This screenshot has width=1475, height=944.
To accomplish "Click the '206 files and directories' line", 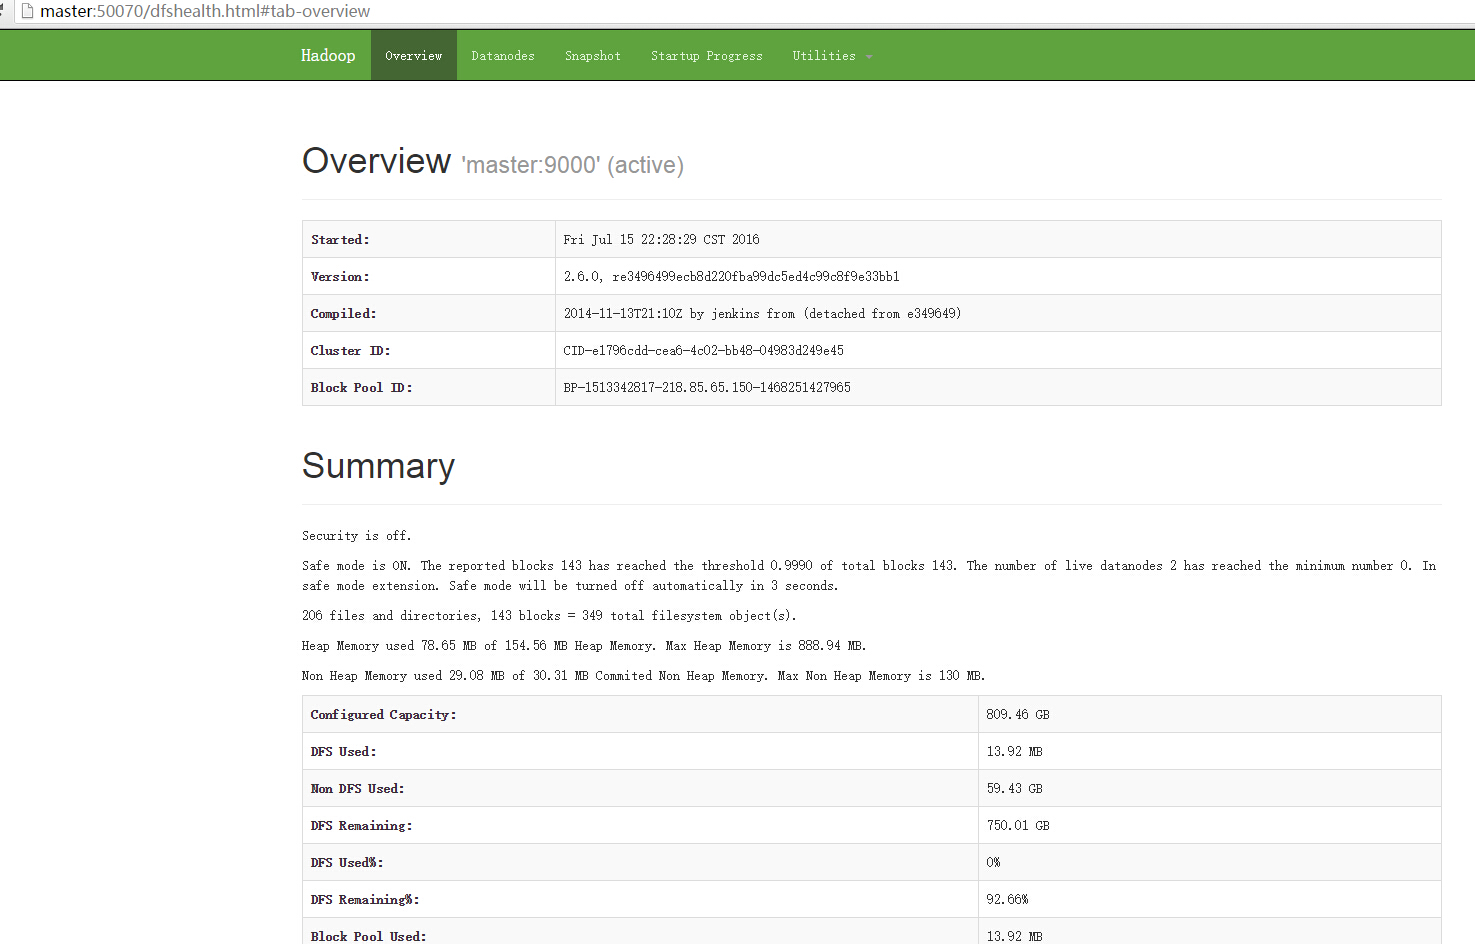I will point(549,616).
